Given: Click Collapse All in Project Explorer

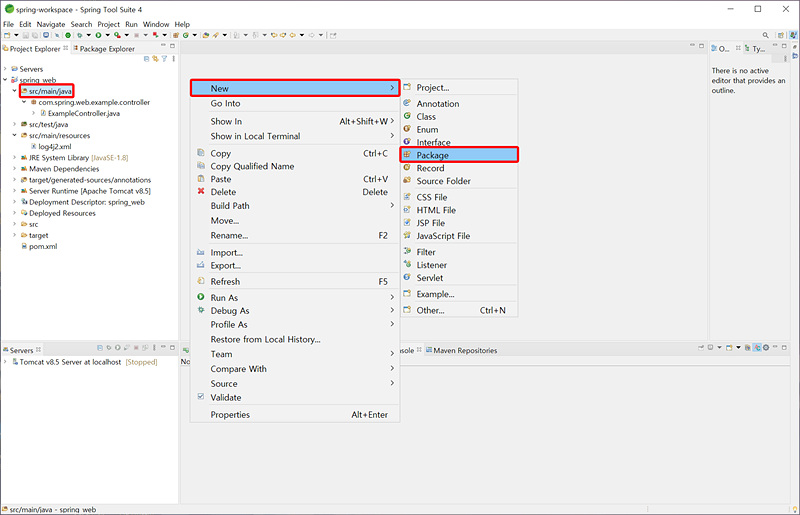Looking at the screenshot, I should click(x=146, y=59).
